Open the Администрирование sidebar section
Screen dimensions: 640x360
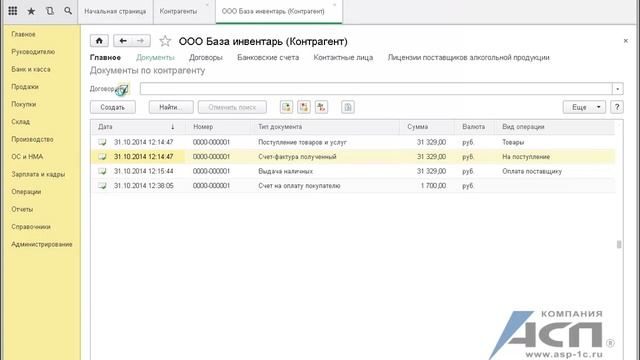tap(42, 244)
